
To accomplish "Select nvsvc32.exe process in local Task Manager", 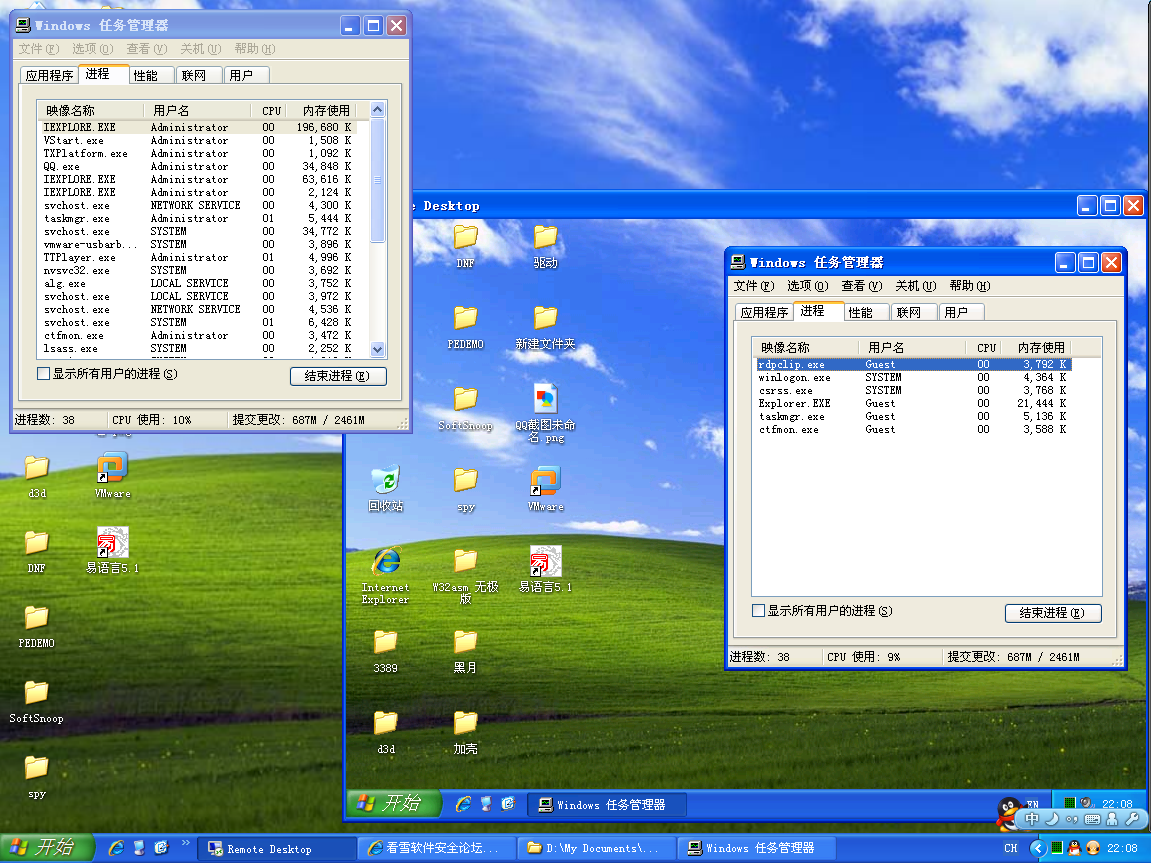I will coord(197,270).
